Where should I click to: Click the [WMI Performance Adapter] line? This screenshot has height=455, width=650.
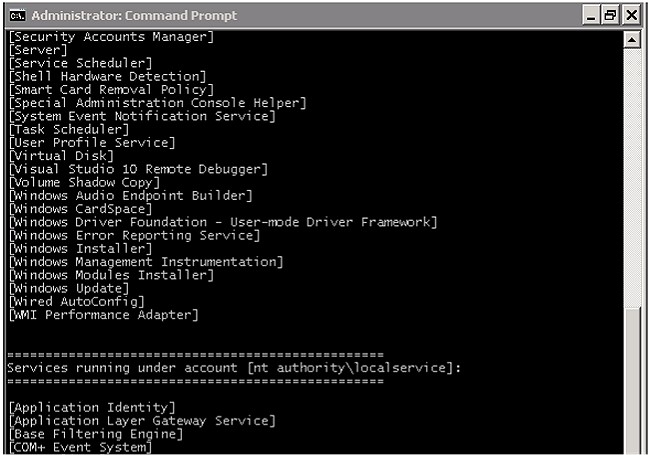click(x=102, y=315)
